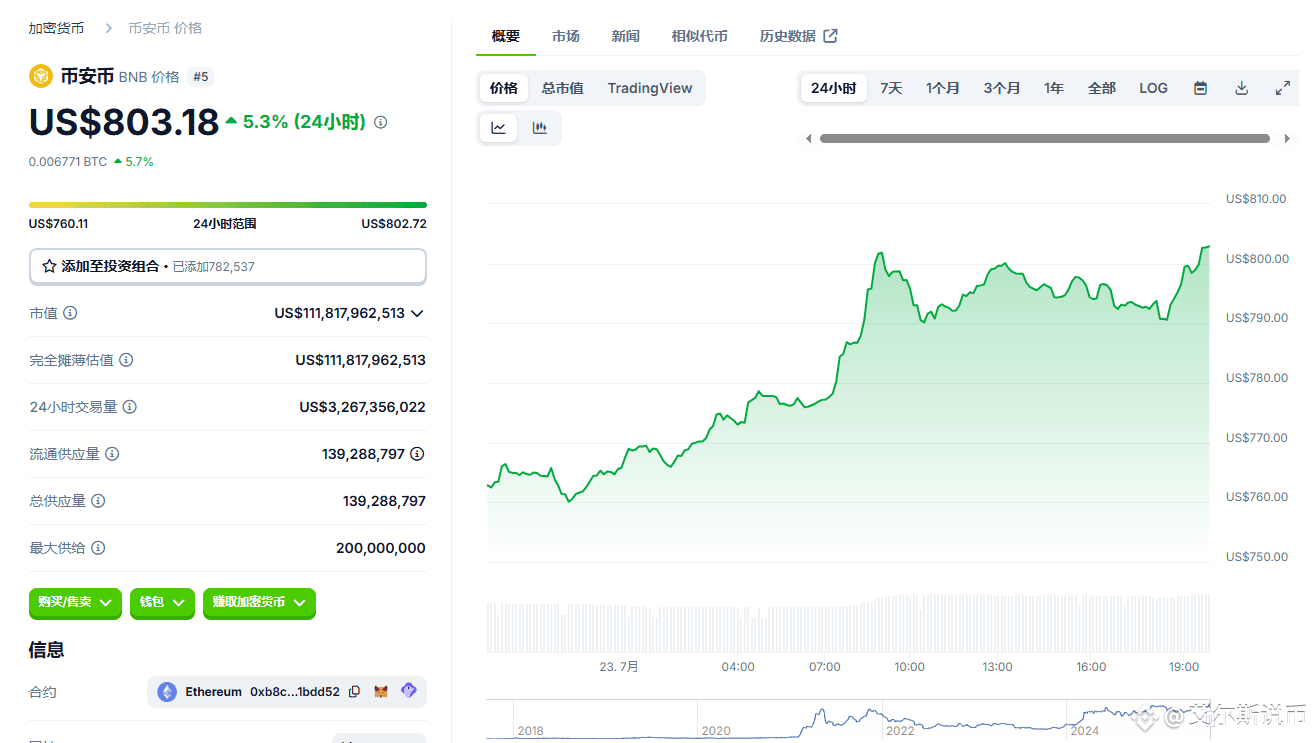
Task: Open 相似代币 tab
Action: [x=700, y=36]
